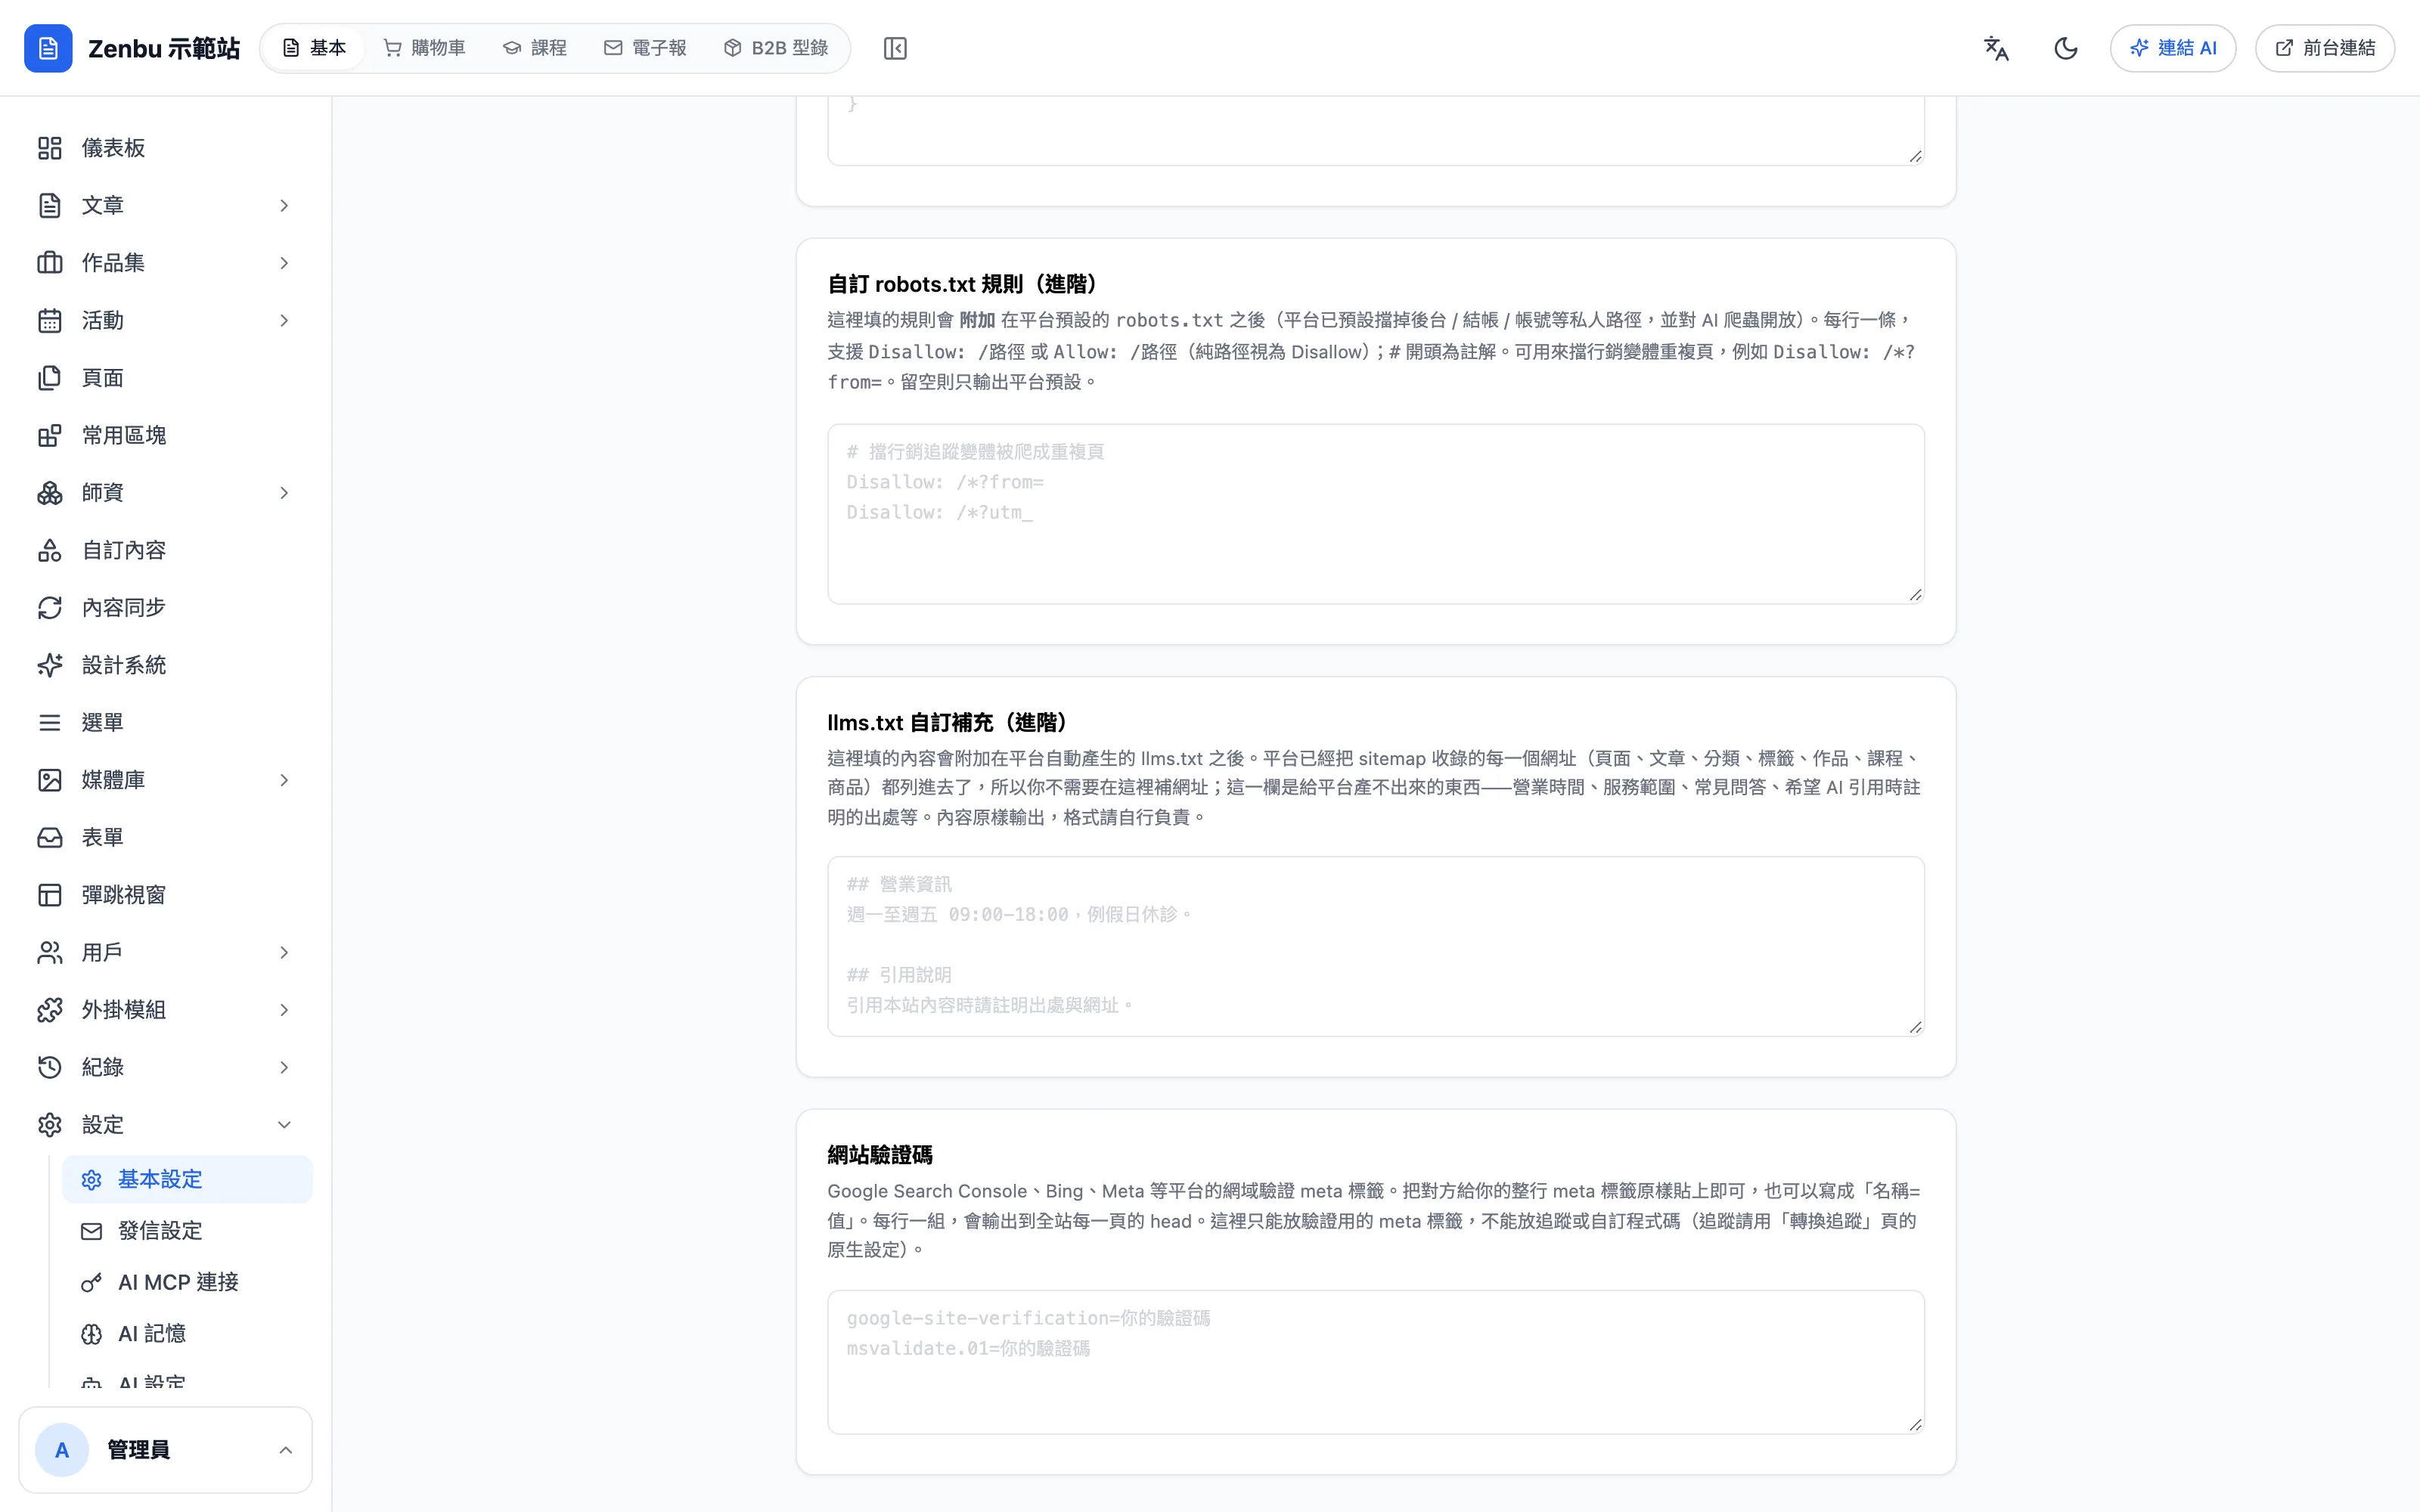Collapse the 設定 section chevron
This screenshot has width=2420, height=1512.
(284, 1125)
